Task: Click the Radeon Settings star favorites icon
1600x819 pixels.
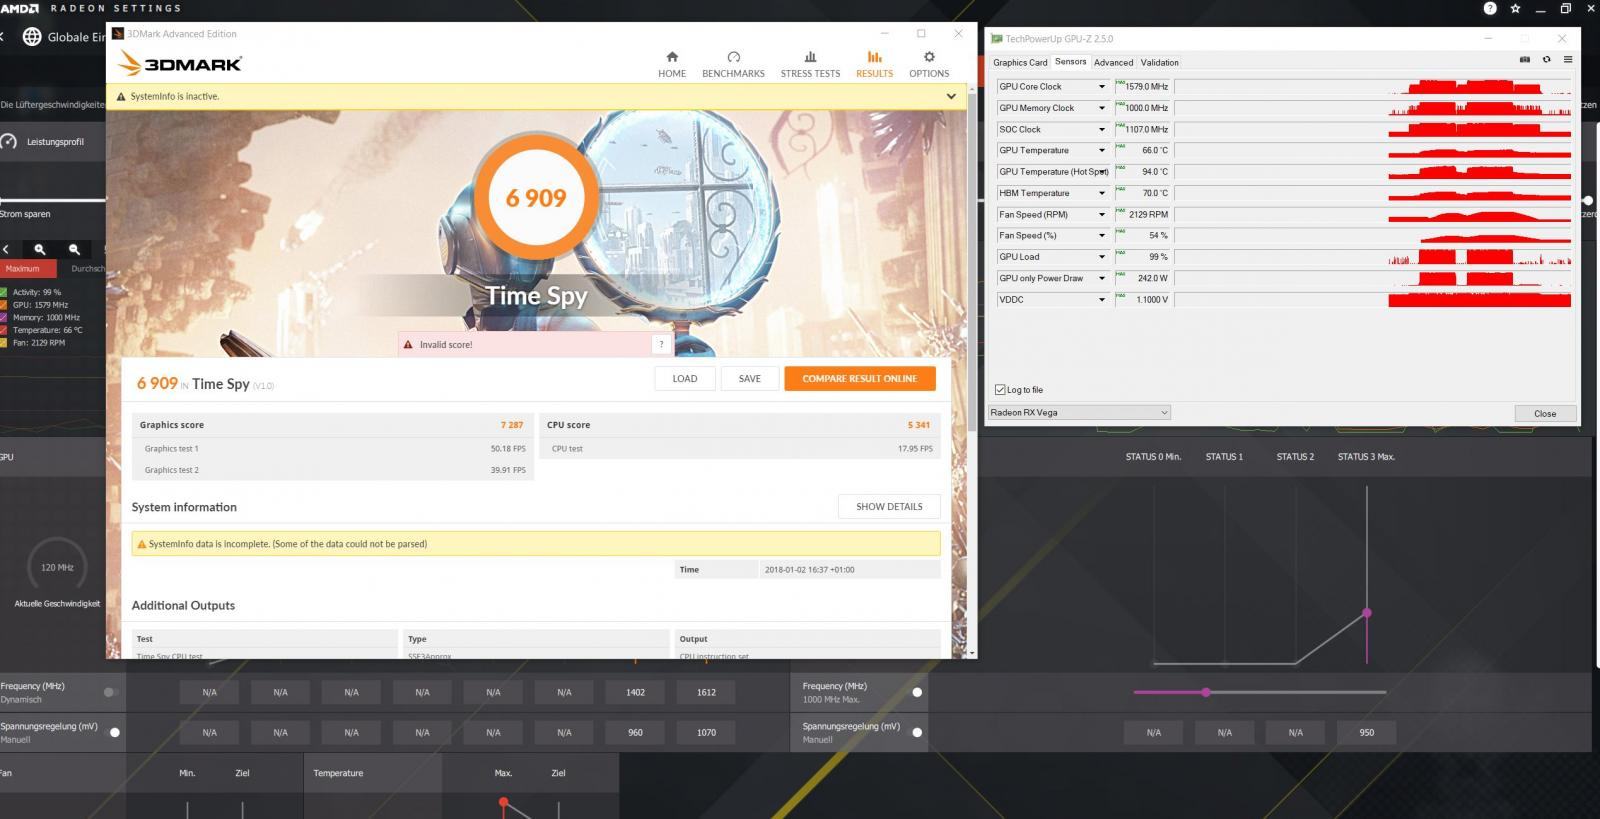Action: click(x=1515, y=8)
